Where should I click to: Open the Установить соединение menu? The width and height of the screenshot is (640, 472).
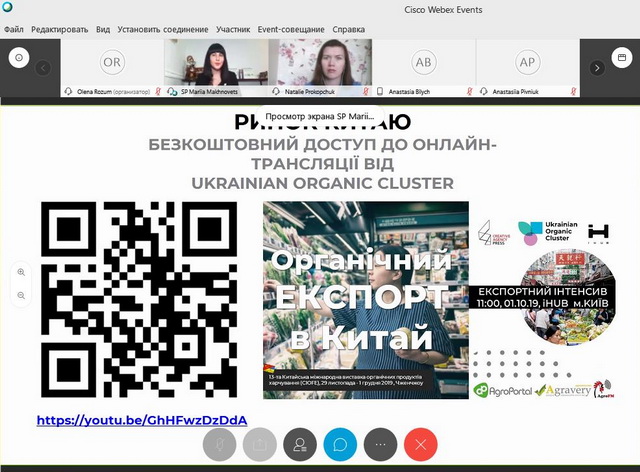163,29
